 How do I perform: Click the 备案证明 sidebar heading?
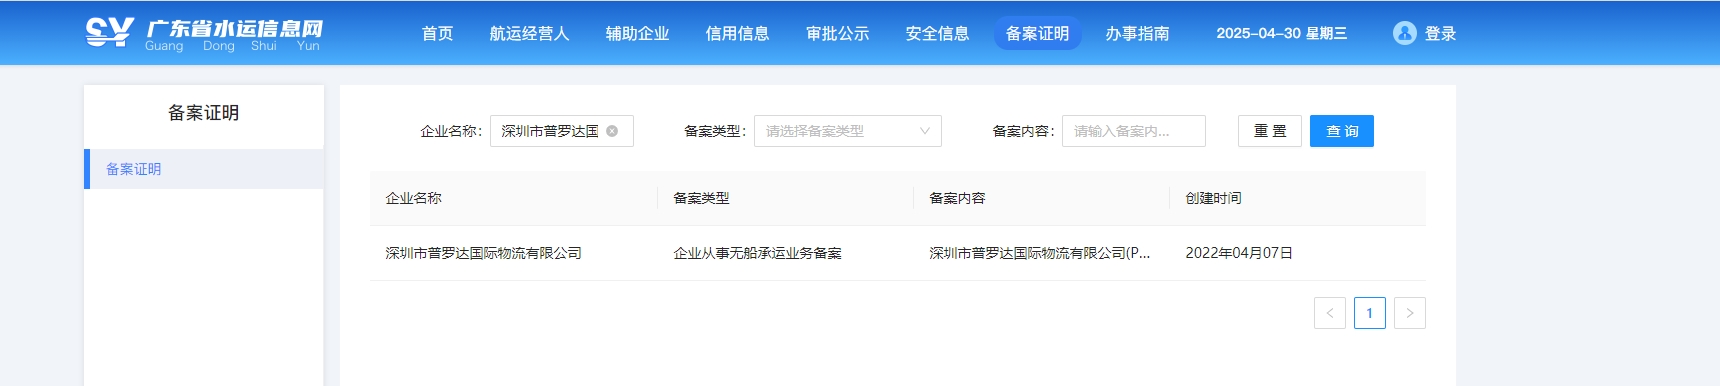pyautogui.click(x=204, y=113)
